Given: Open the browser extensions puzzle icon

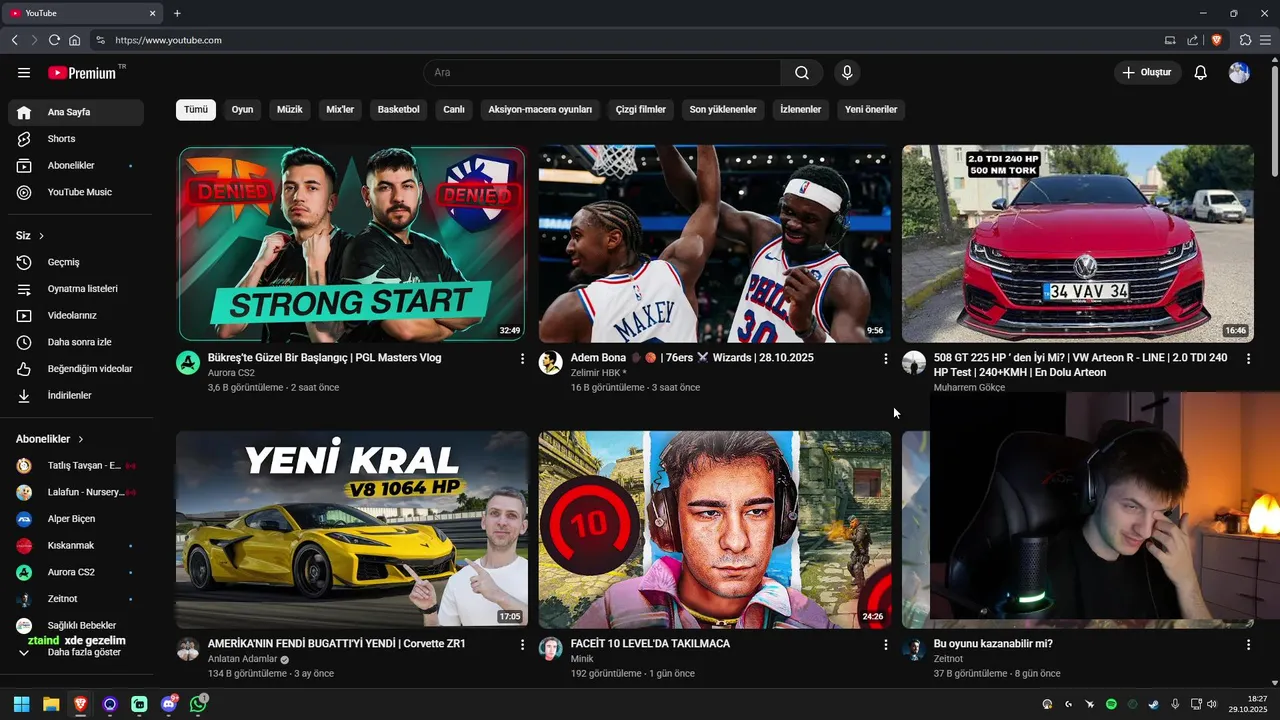Looking at the screenshot, I should [x=1245, y=40].
